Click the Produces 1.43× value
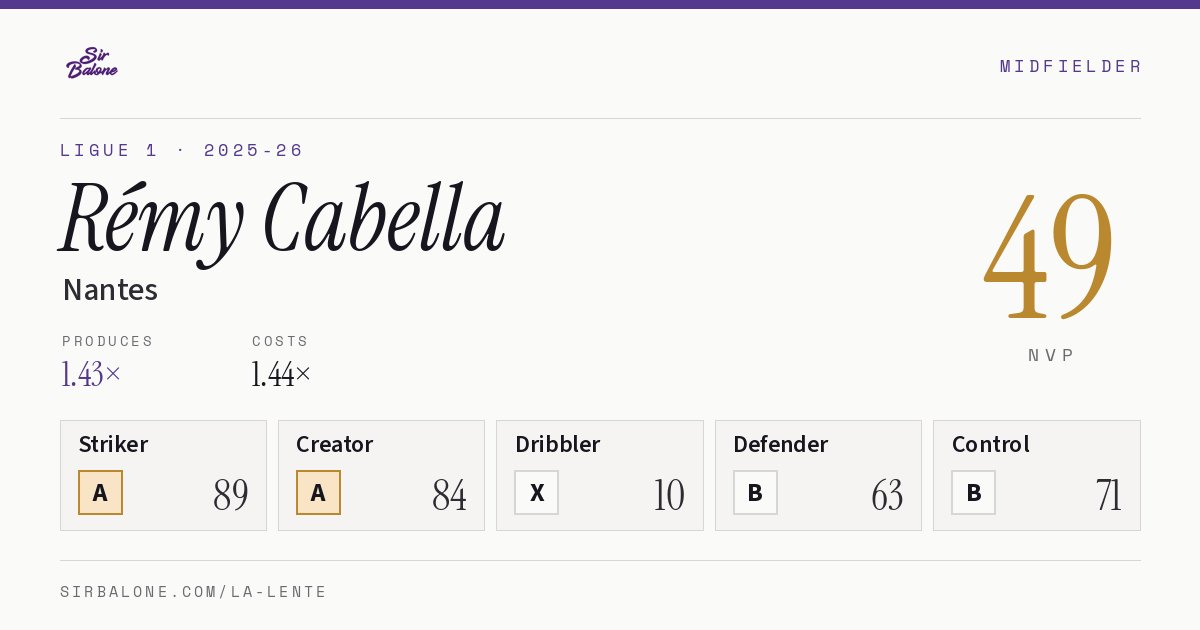Image resolution: width=1200 pixels, height=630 pixels. [x=91, y=374]
